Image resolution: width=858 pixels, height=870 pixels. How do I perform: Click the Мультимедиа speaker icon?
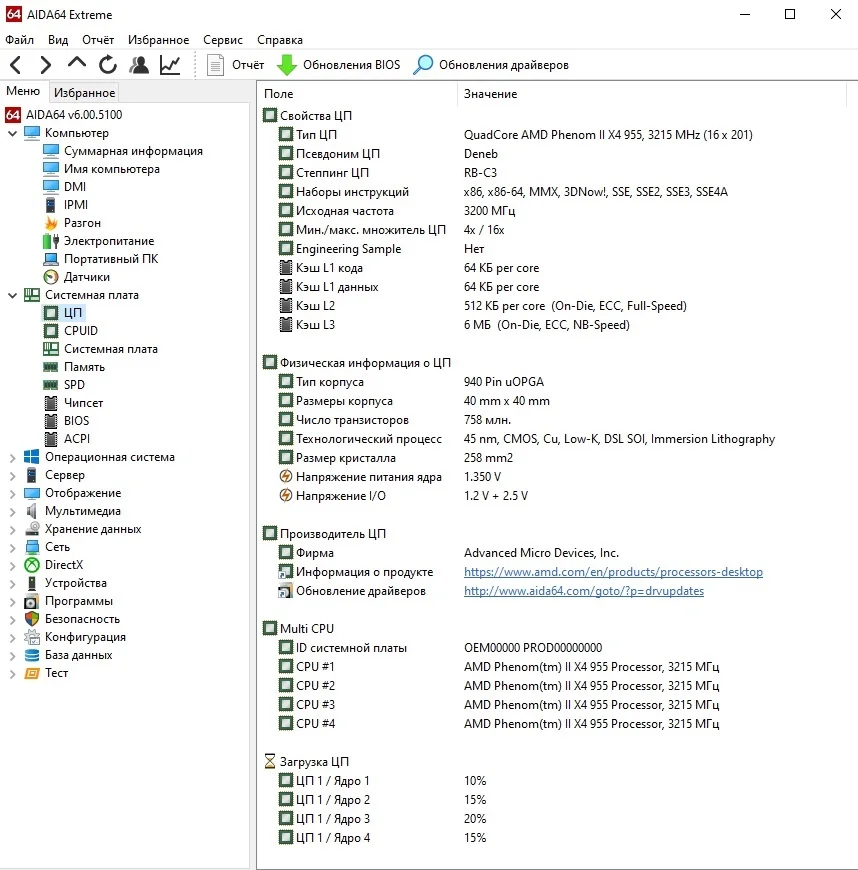[32, 510]
